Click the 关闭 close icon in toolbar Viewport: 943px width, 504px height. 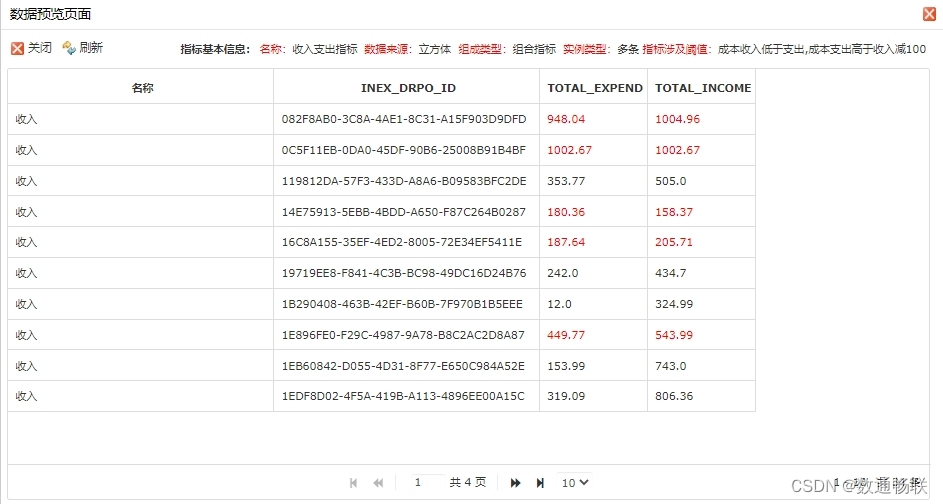coord(17,48)
